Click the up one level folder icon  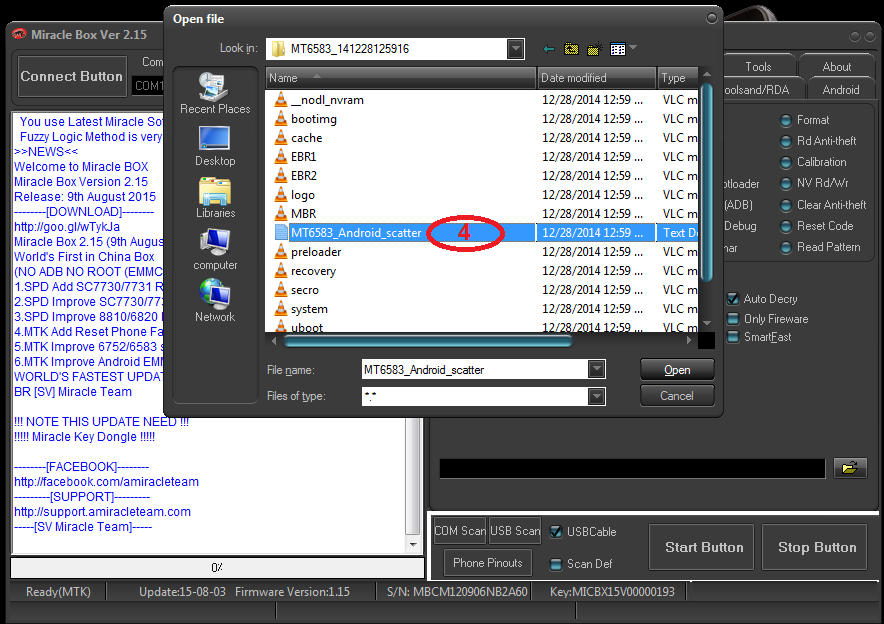click(571, 49)
